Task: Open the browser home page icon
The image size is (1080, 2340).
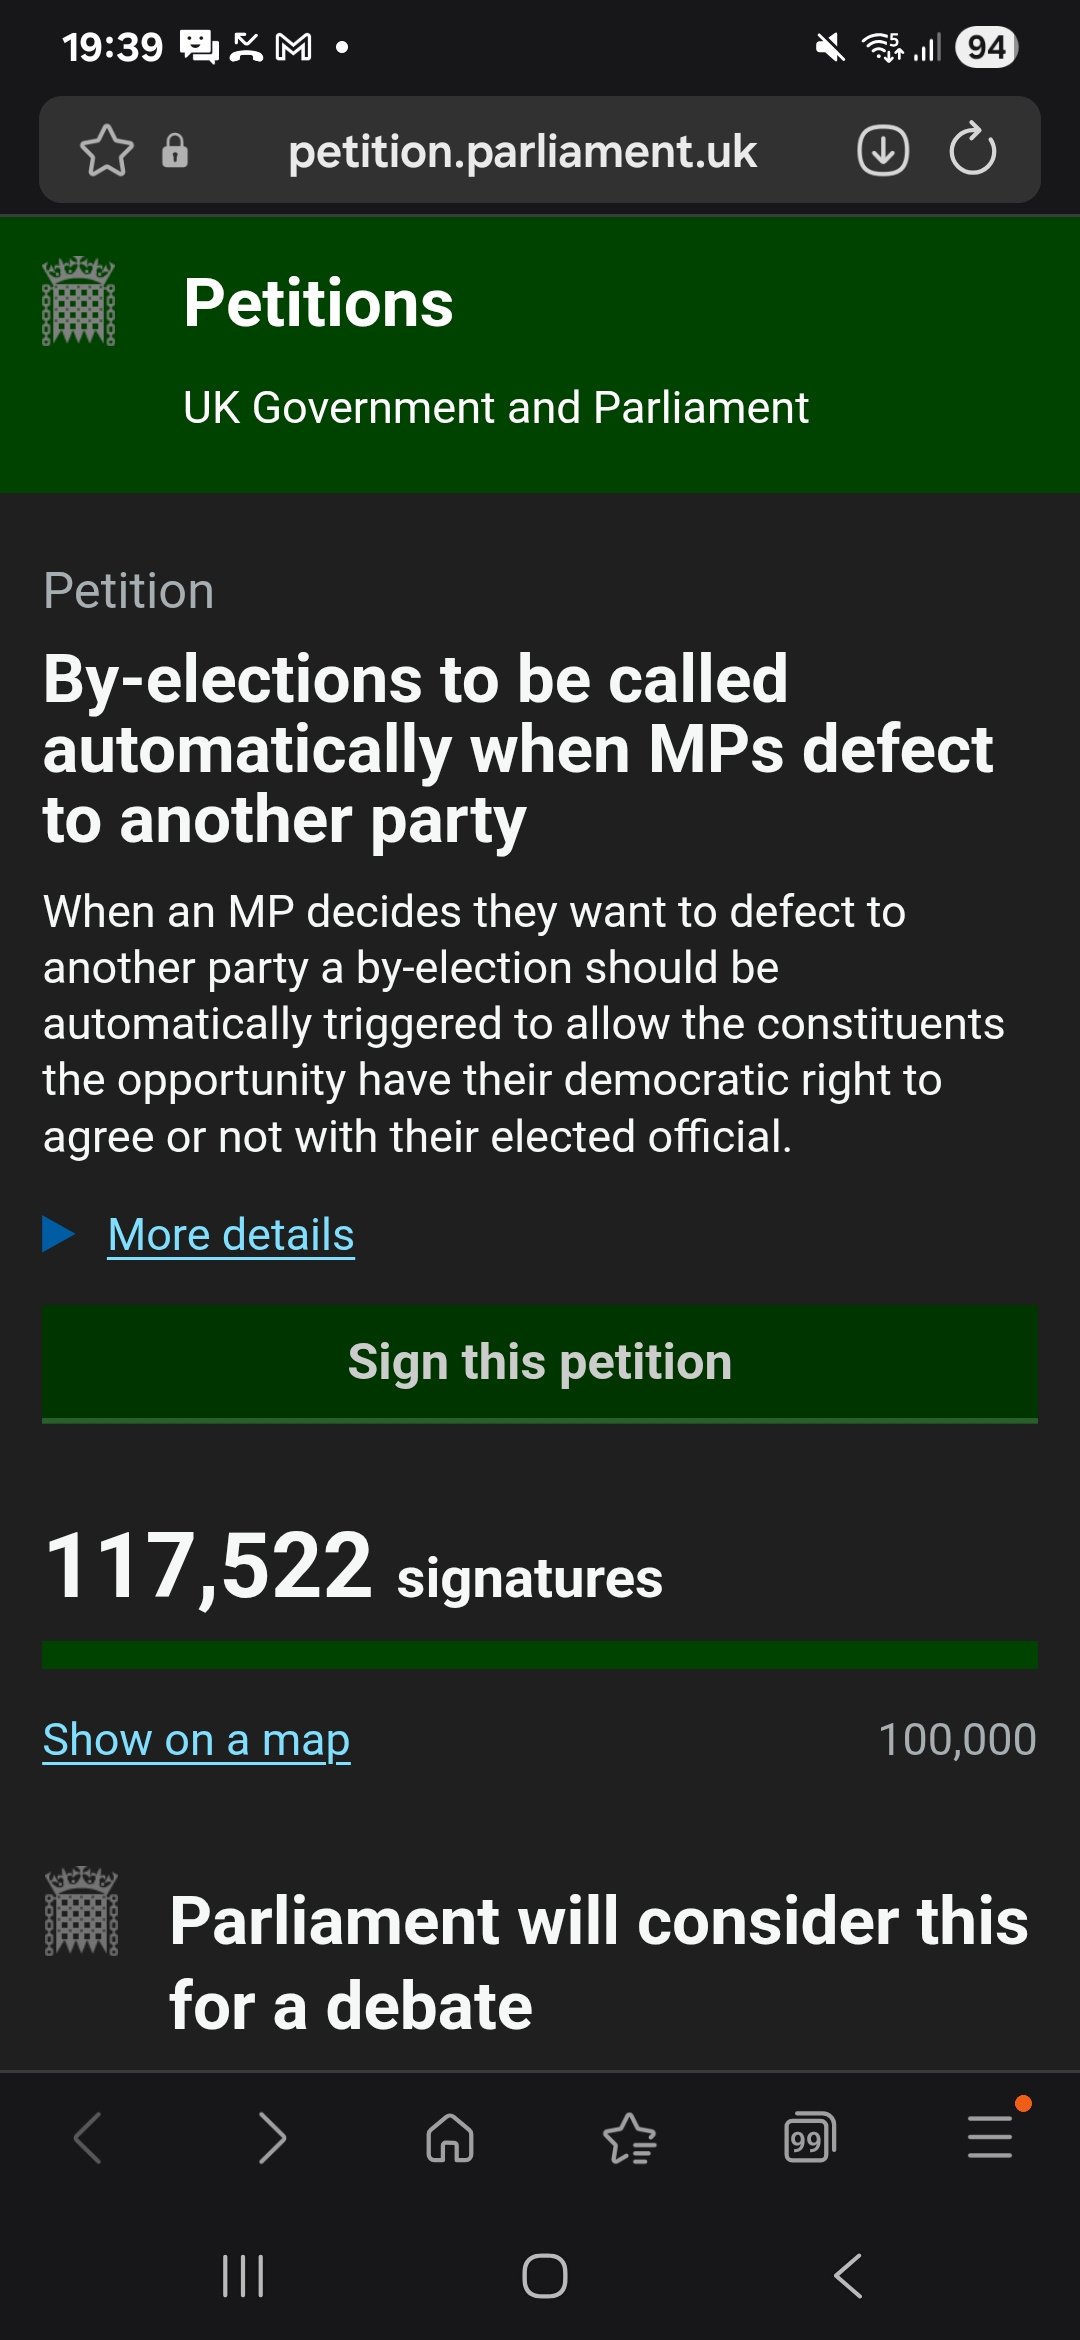Action: (x=450, y=2138)
